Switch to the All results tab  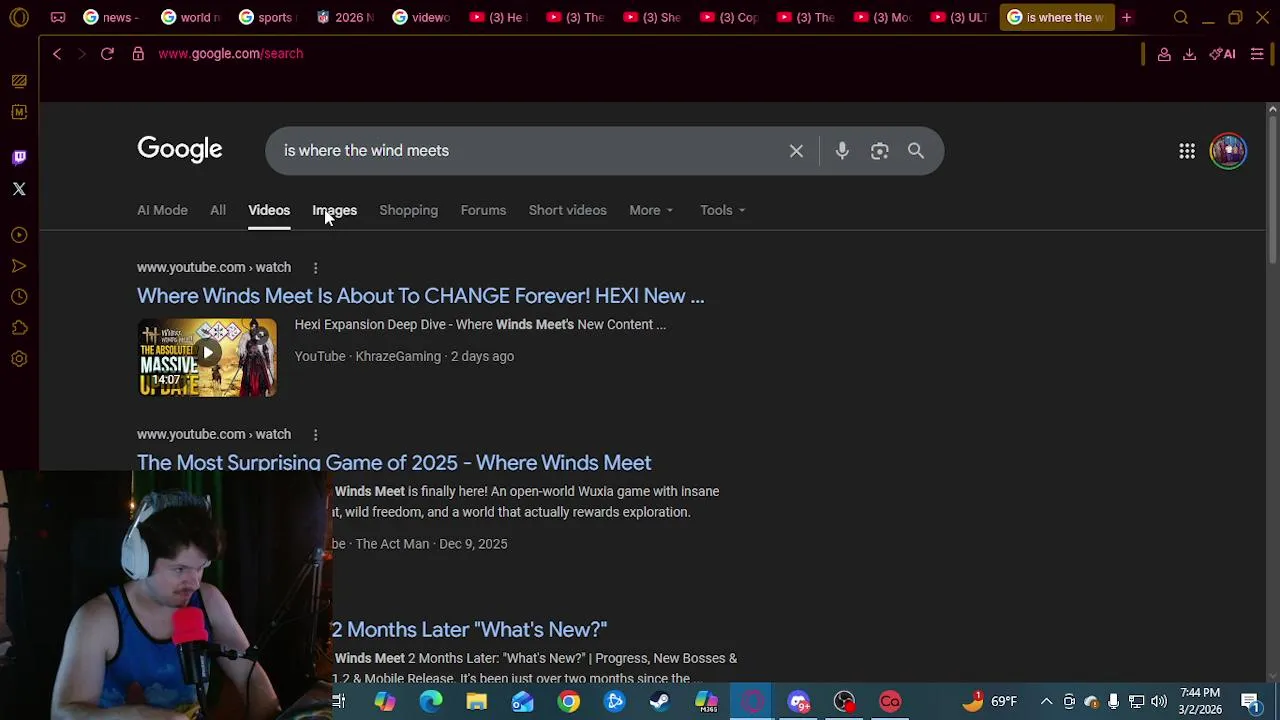(218, 210)
